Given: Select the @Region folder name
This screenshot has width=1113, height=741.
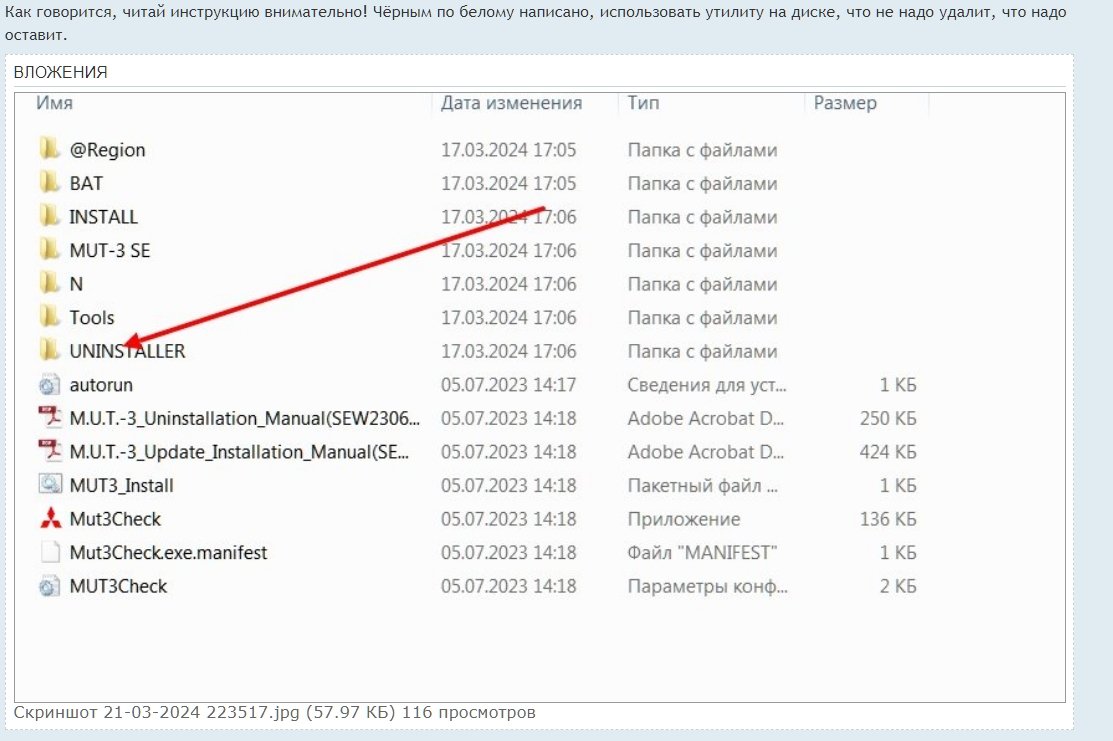Looking at the screenshot, I should click(107, 150).
